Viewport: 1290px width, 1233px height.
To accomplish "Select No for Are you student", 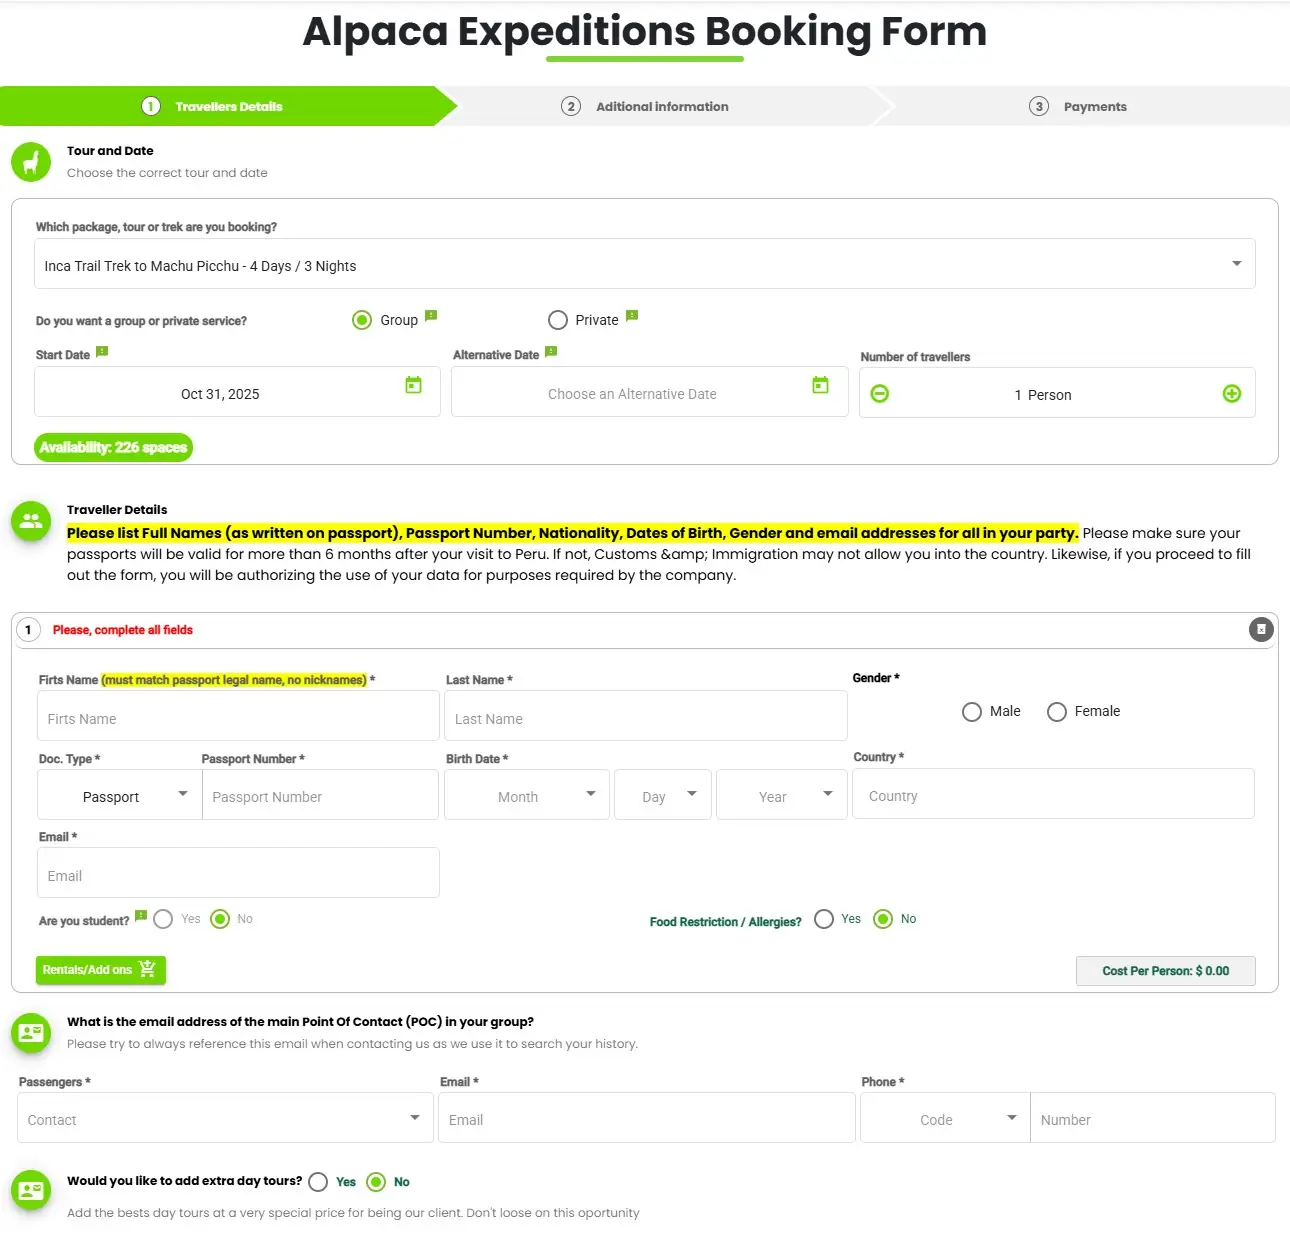I will (x=220, y=919).
